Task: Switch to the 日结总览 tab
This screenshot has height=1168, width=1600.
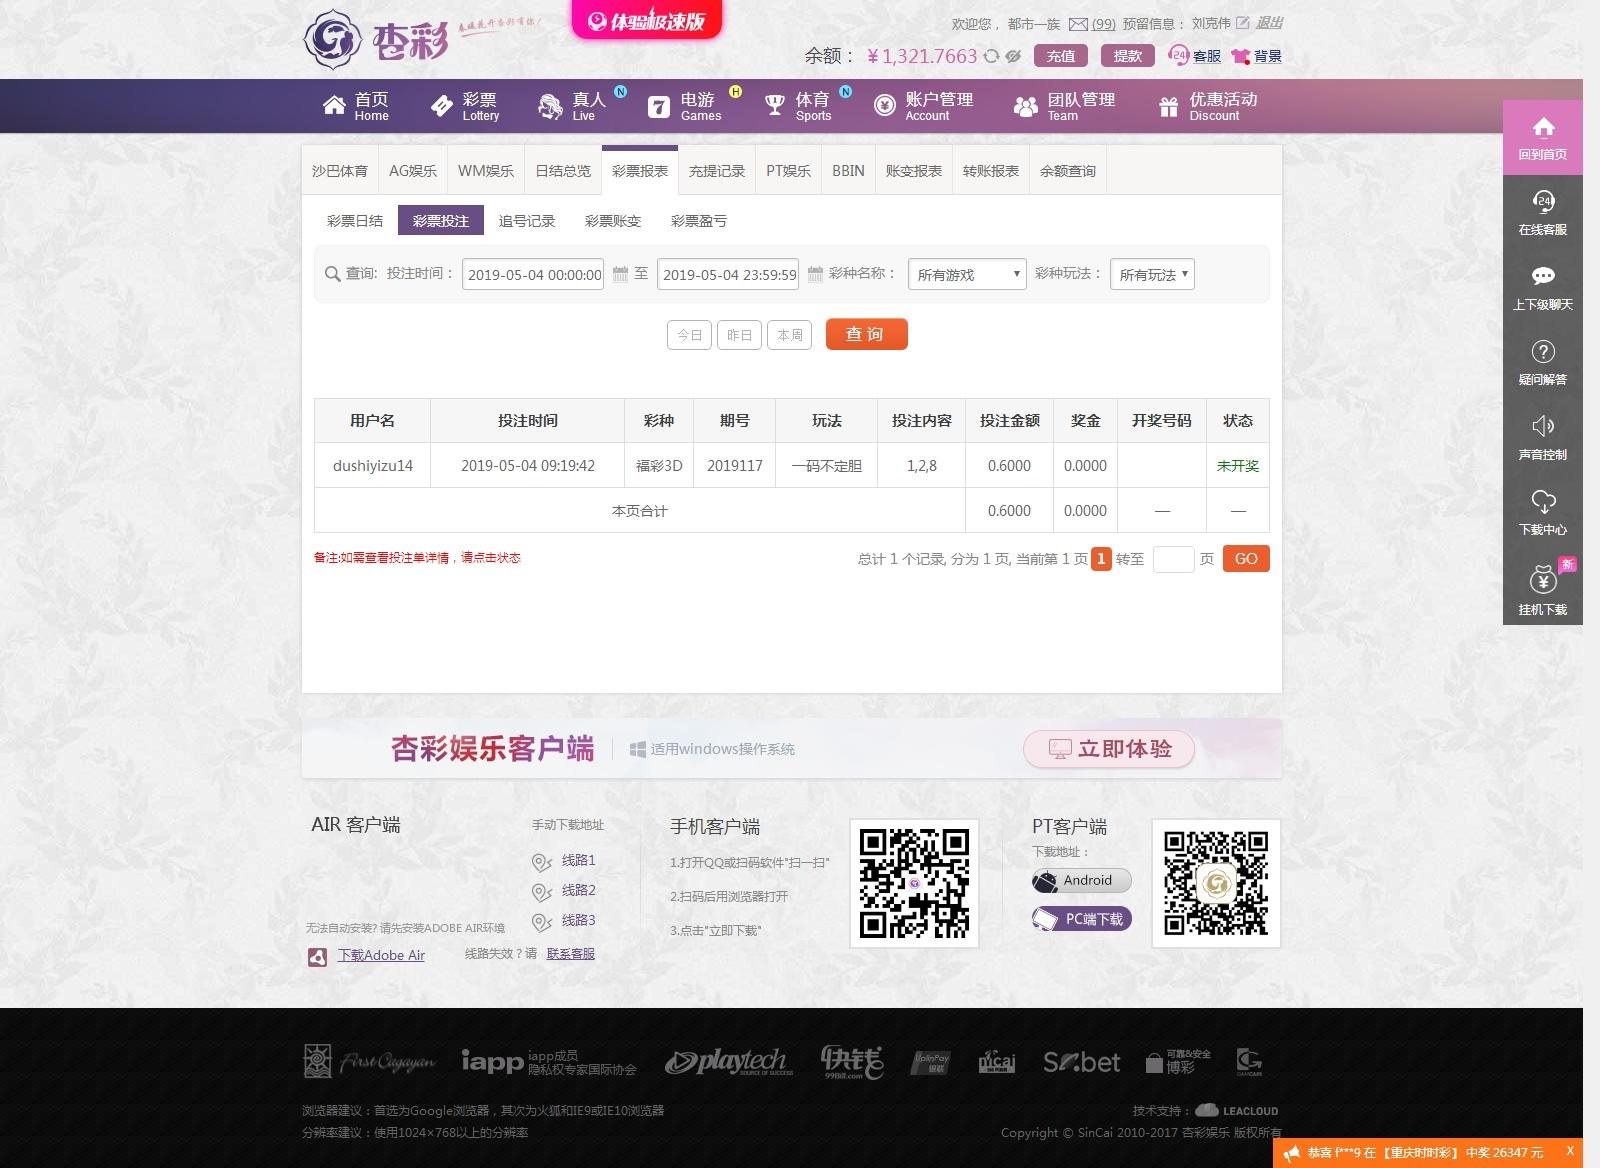Action: [x=563, y=171]
